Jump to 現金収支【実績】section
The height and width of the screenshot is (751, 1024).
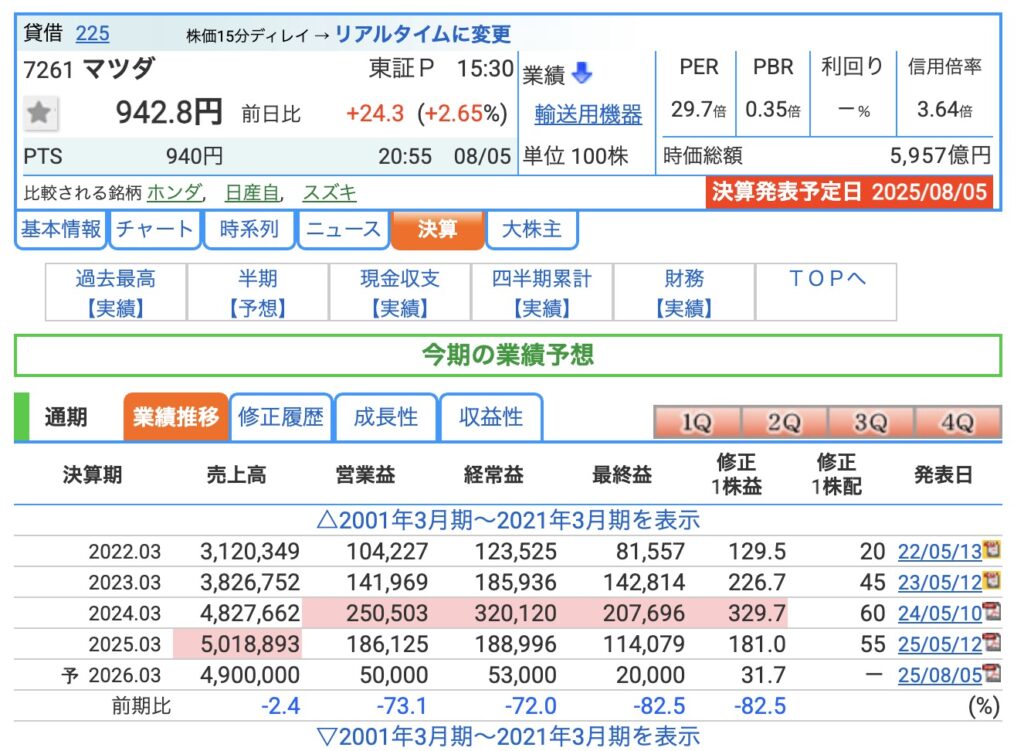tap(400, 293)
